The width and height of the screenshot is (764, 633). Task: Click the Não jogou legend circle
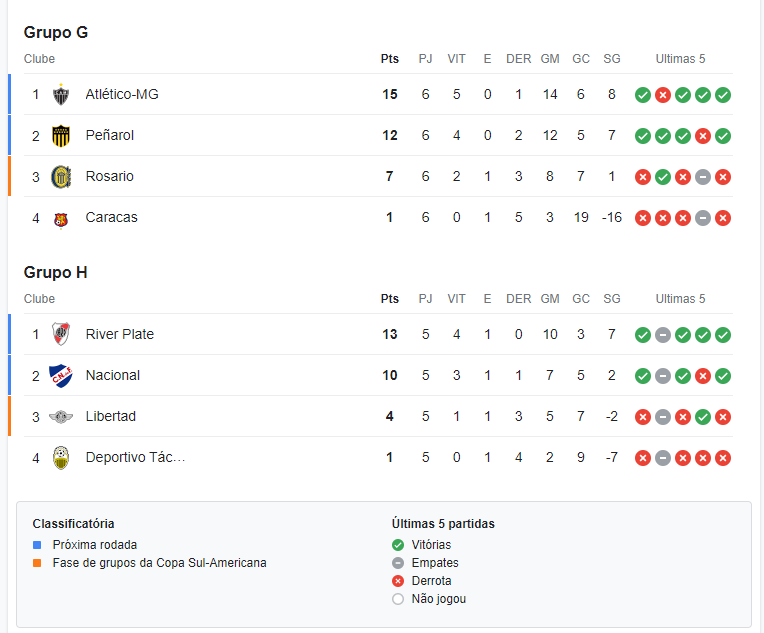point(398,599)
